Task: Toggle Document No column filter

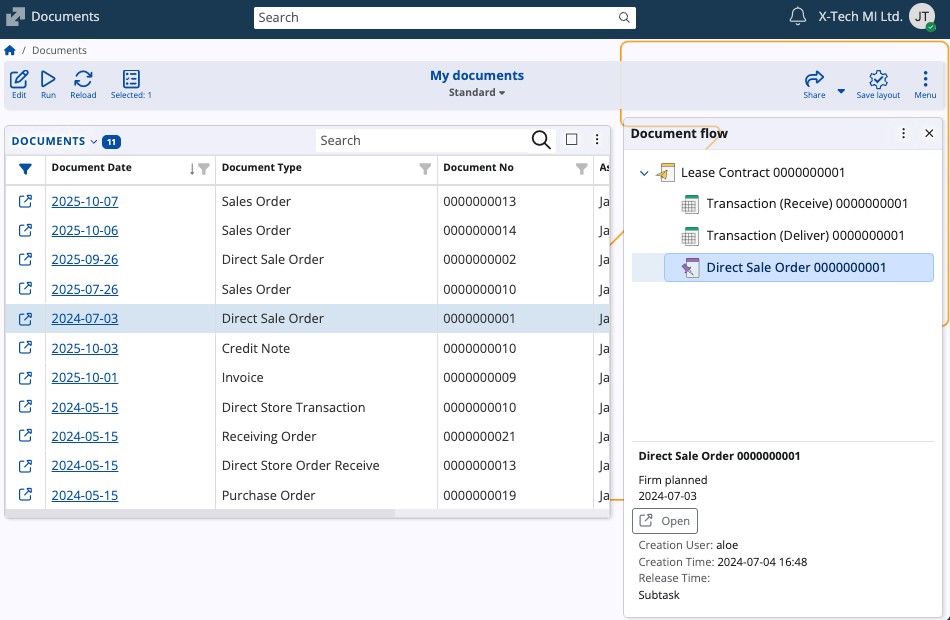Action: 582,169
